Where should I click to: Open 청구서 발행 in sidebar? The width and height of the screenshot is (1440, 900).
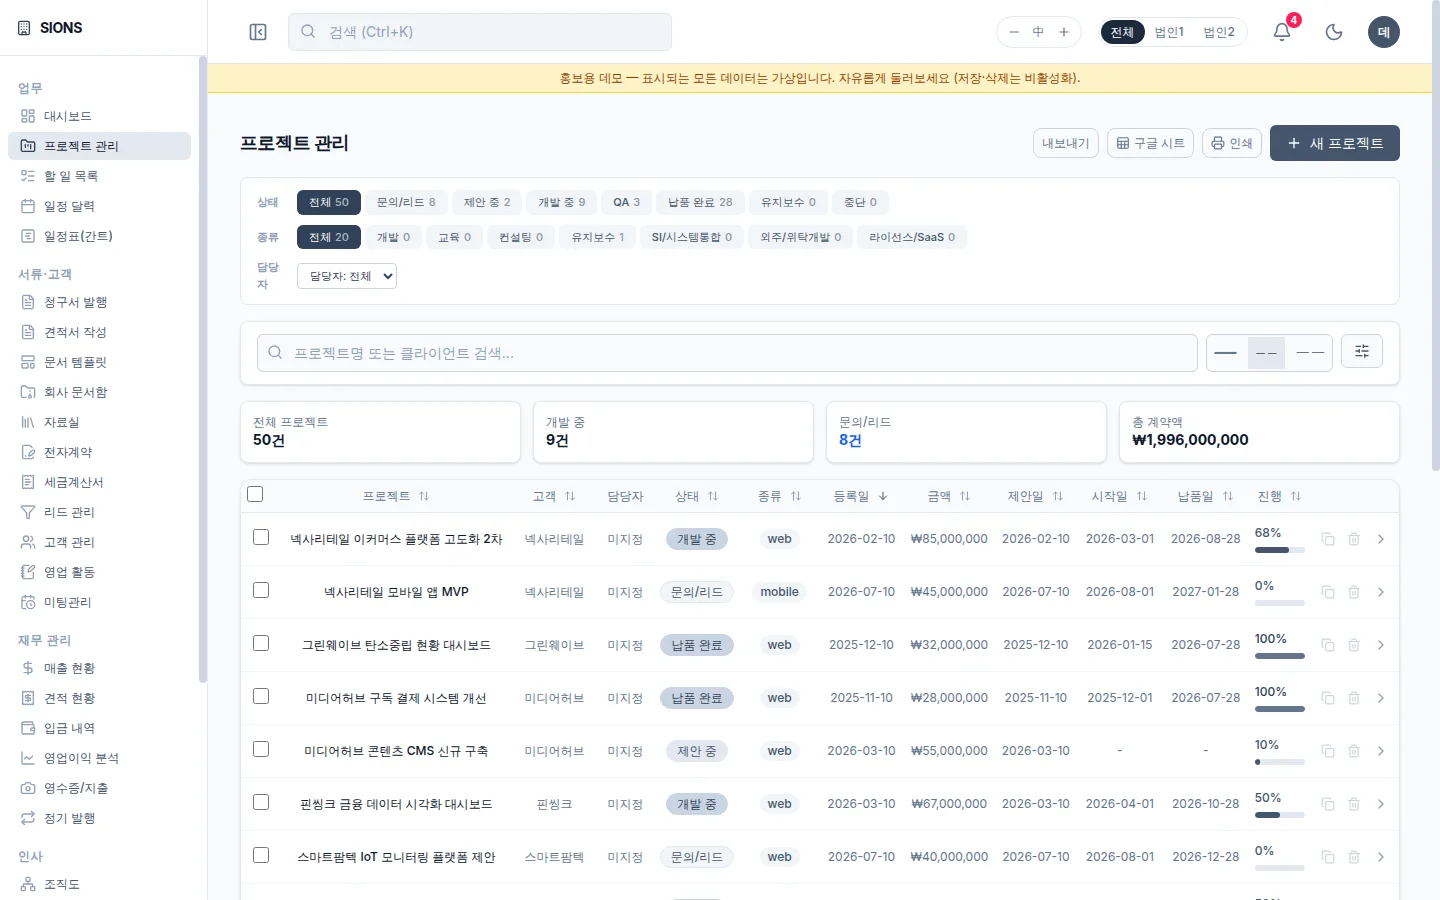point(99,302)
